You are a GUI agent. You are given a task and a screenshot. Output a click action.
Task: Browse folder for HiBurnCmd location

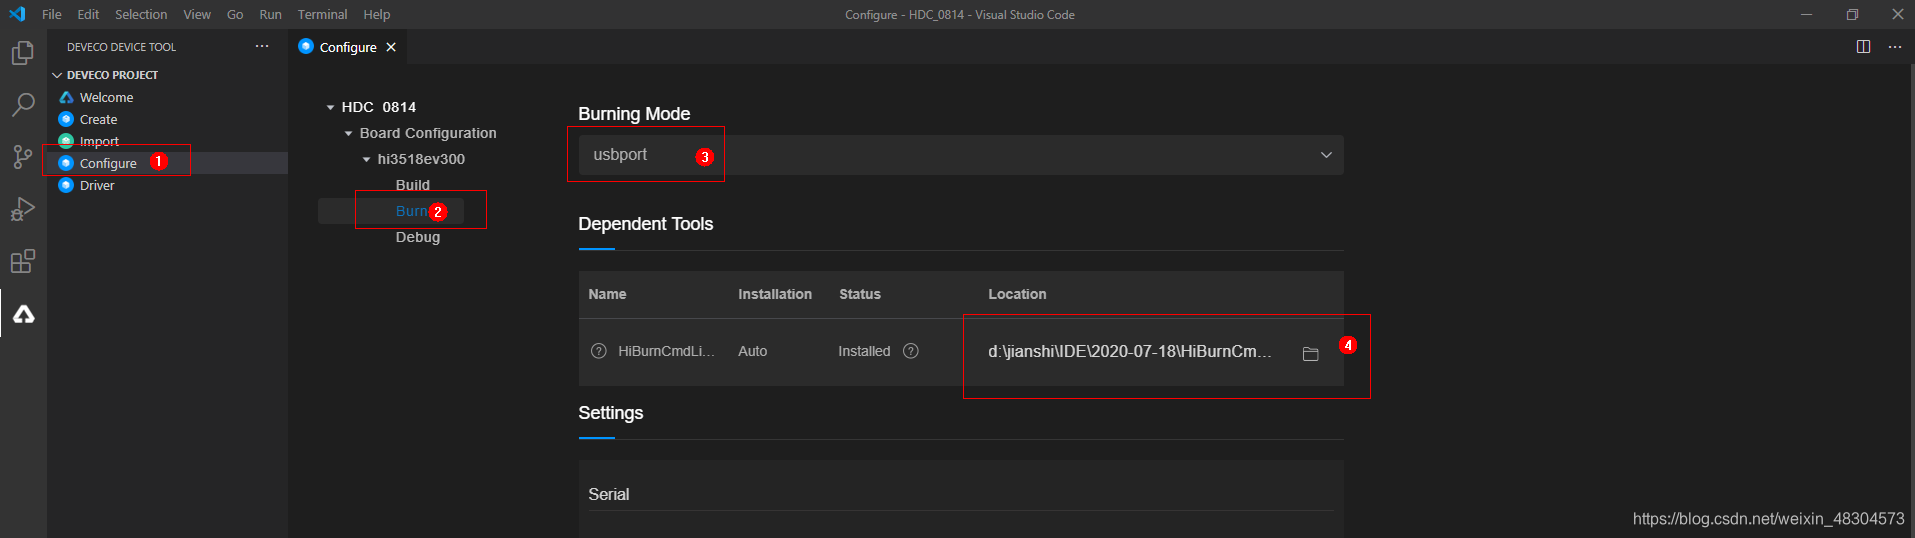[x=1310, y=353]
